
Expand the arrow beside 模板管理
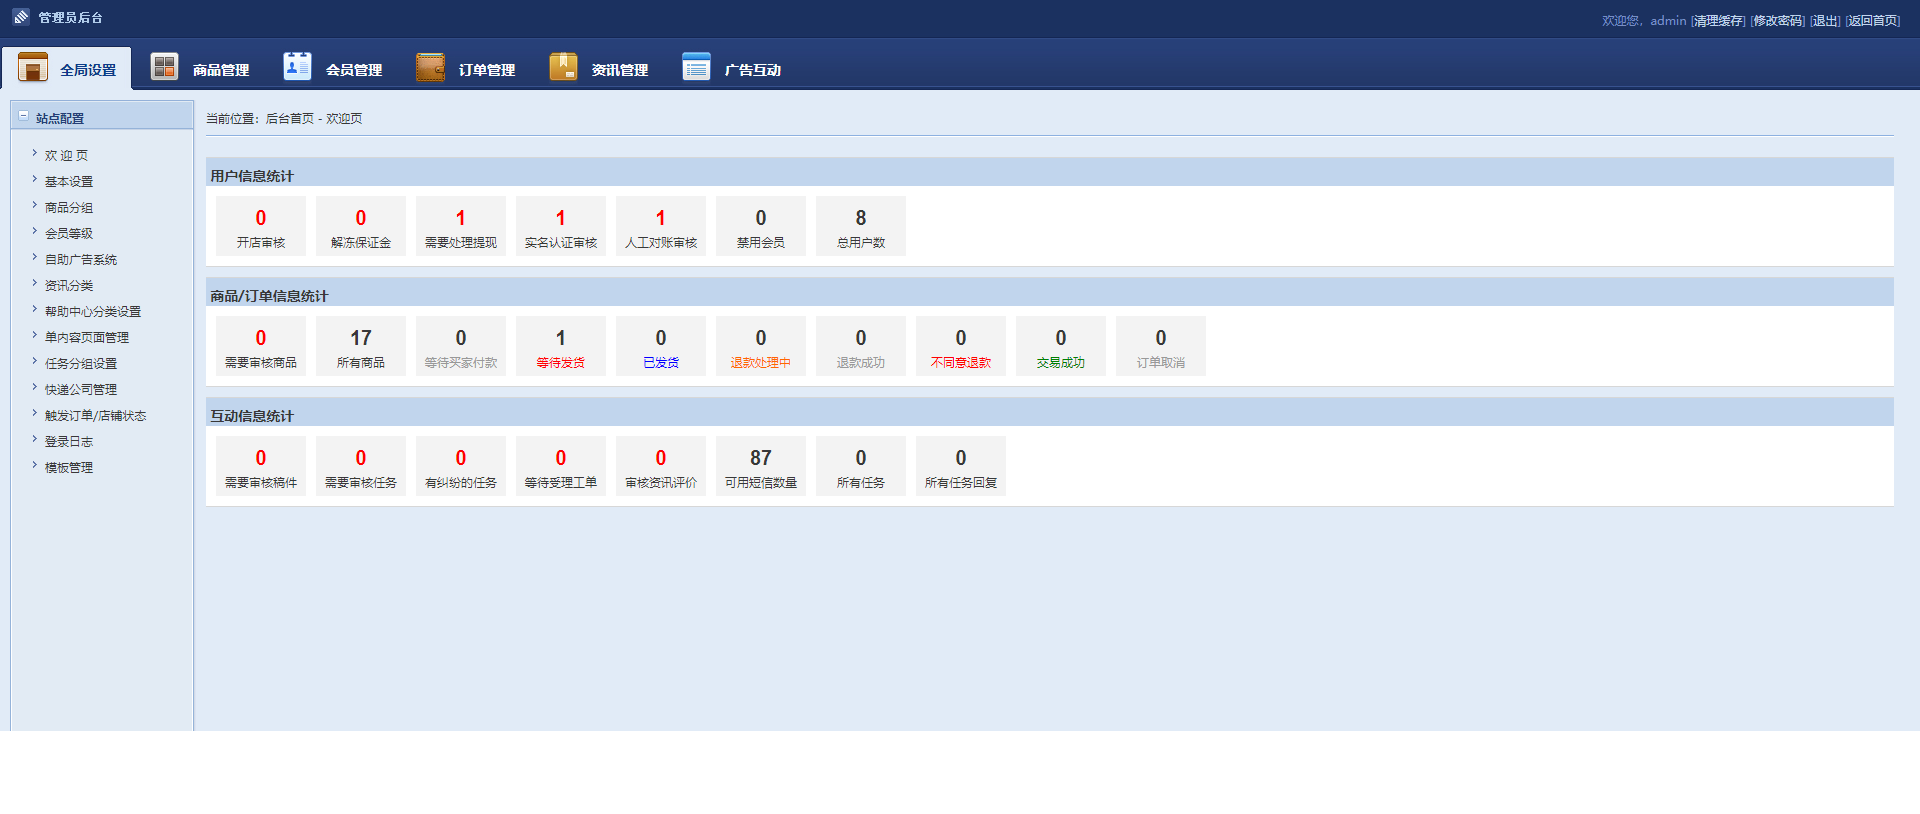point(34,465)
